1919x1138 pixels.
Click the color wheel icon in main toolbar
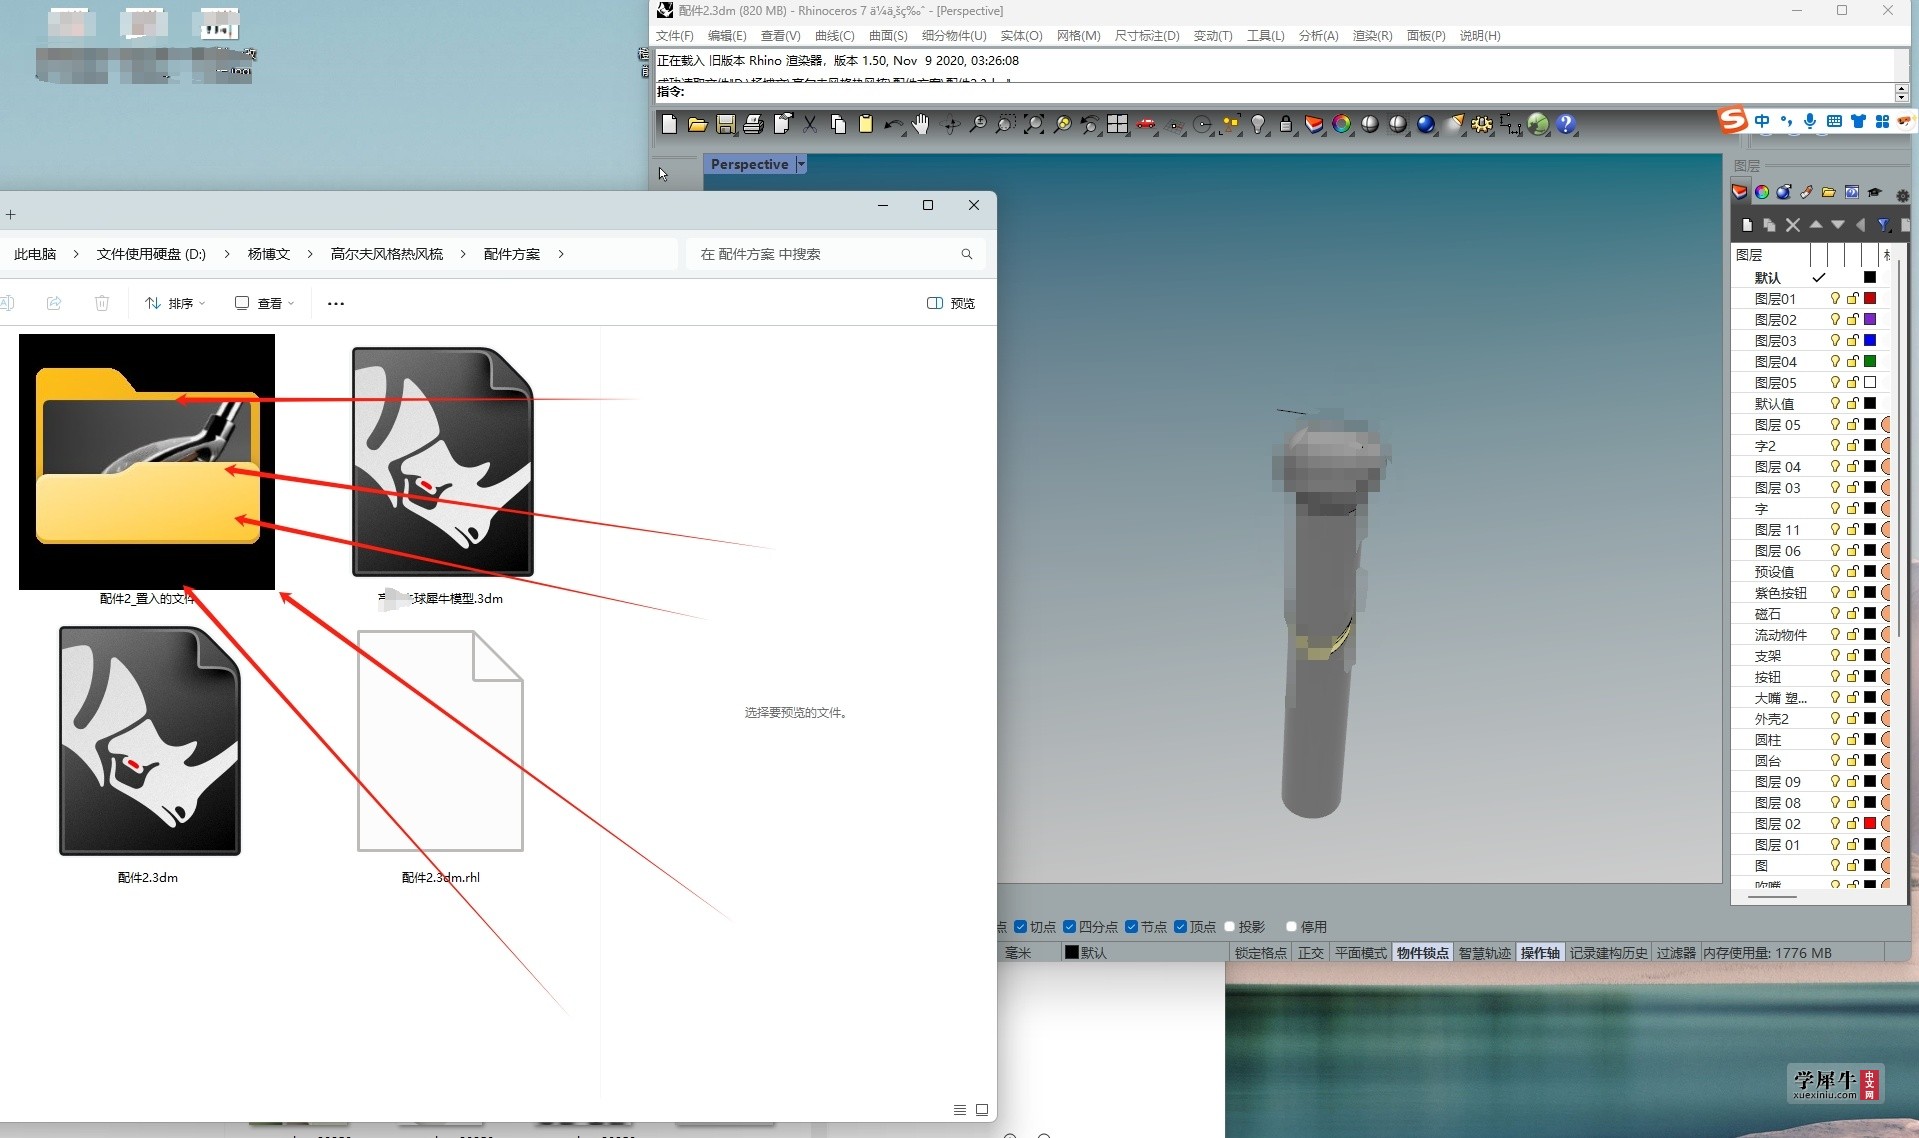point(1342,124)
